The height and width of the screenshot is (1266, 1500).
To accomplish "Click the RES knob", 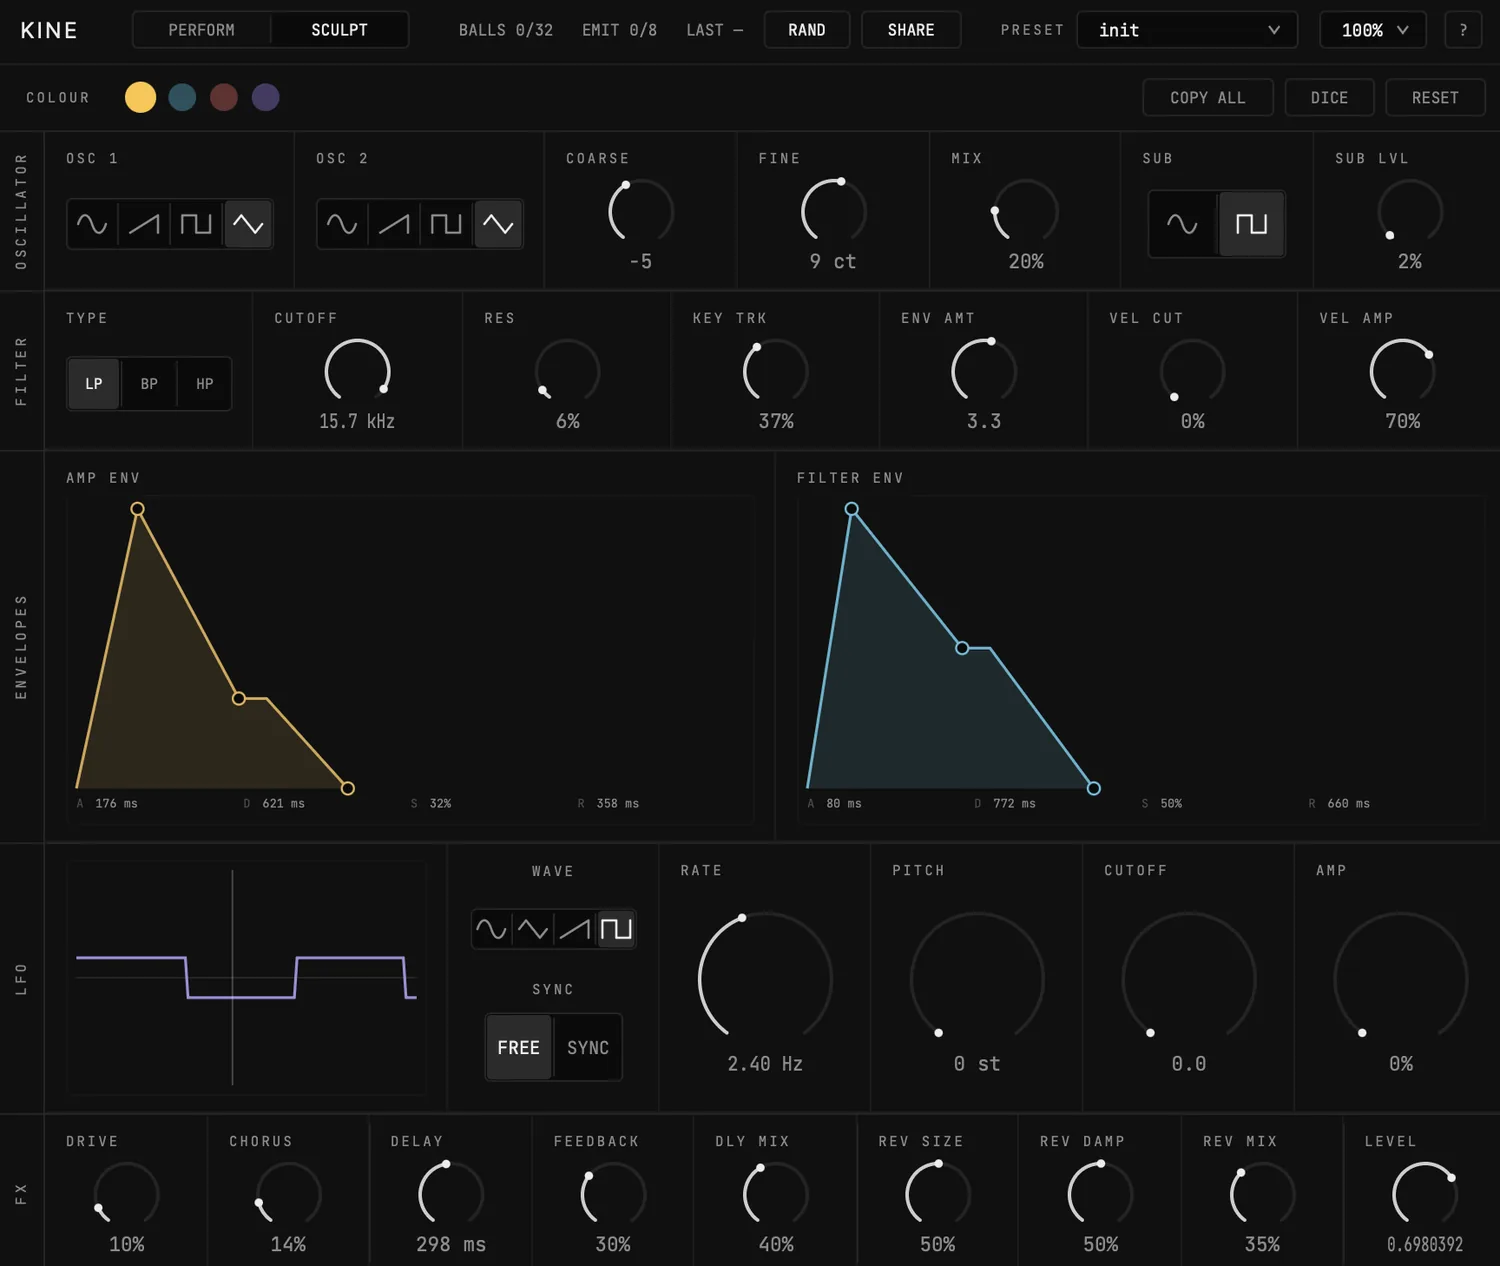I will point(567,372).
